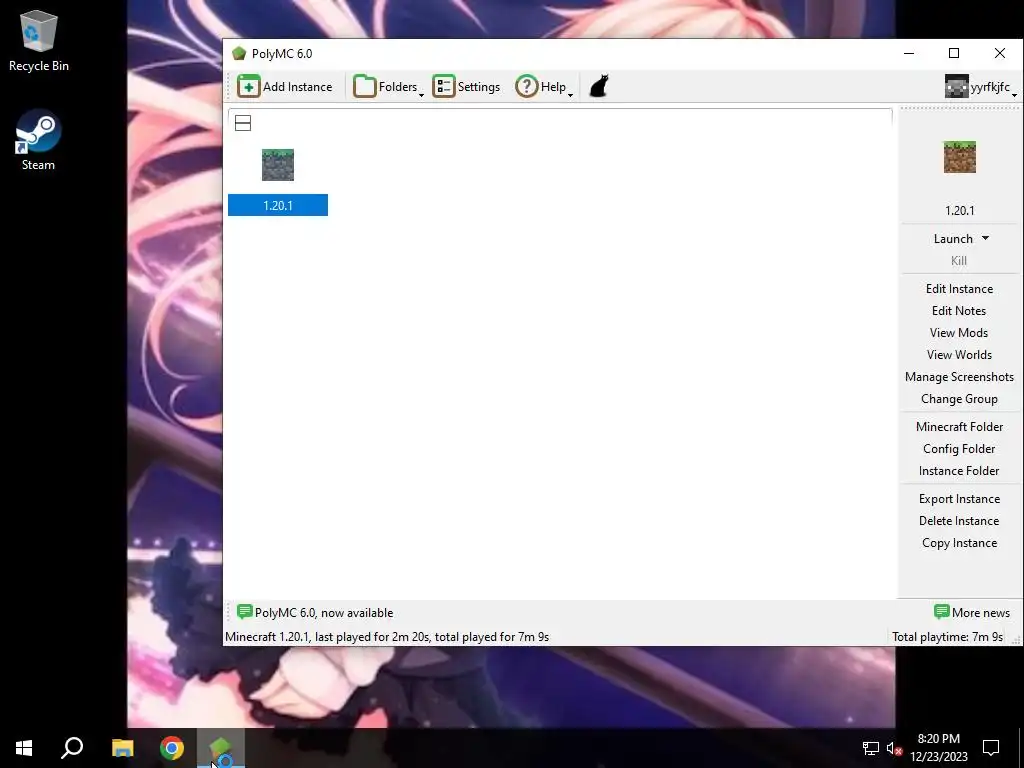Click Change Group

959,399
